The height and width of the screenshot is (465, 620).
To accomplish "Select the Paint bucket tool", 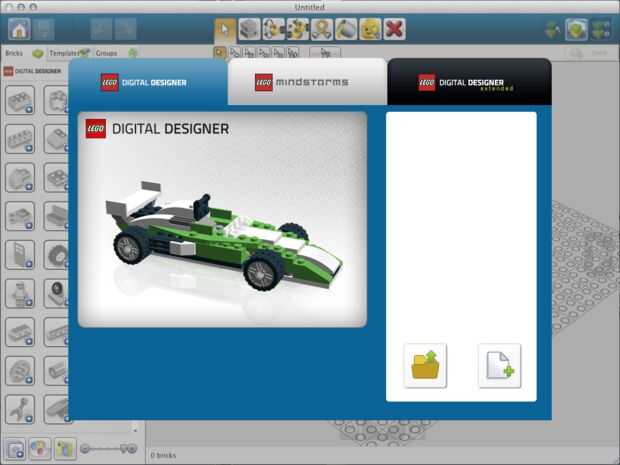I will [x=346, y=29].
